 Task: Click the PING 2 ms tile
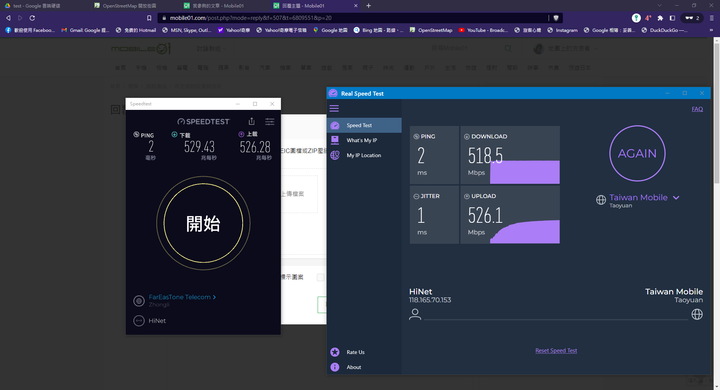(434, 155)
